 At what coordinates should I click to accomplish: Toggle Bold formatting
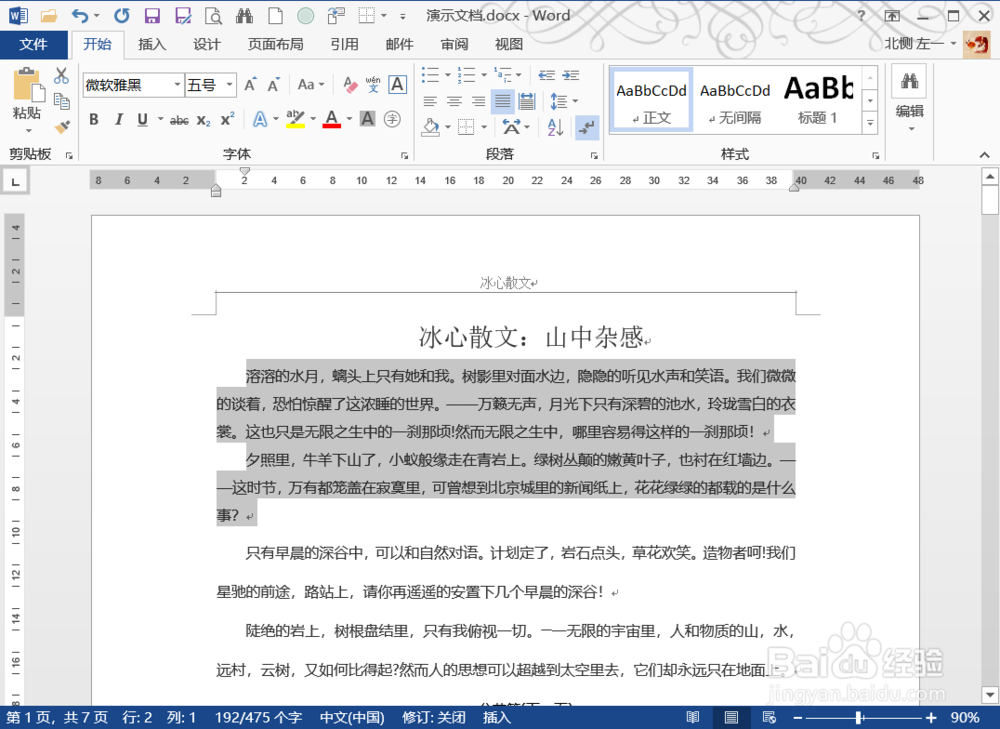click(94, 119)
